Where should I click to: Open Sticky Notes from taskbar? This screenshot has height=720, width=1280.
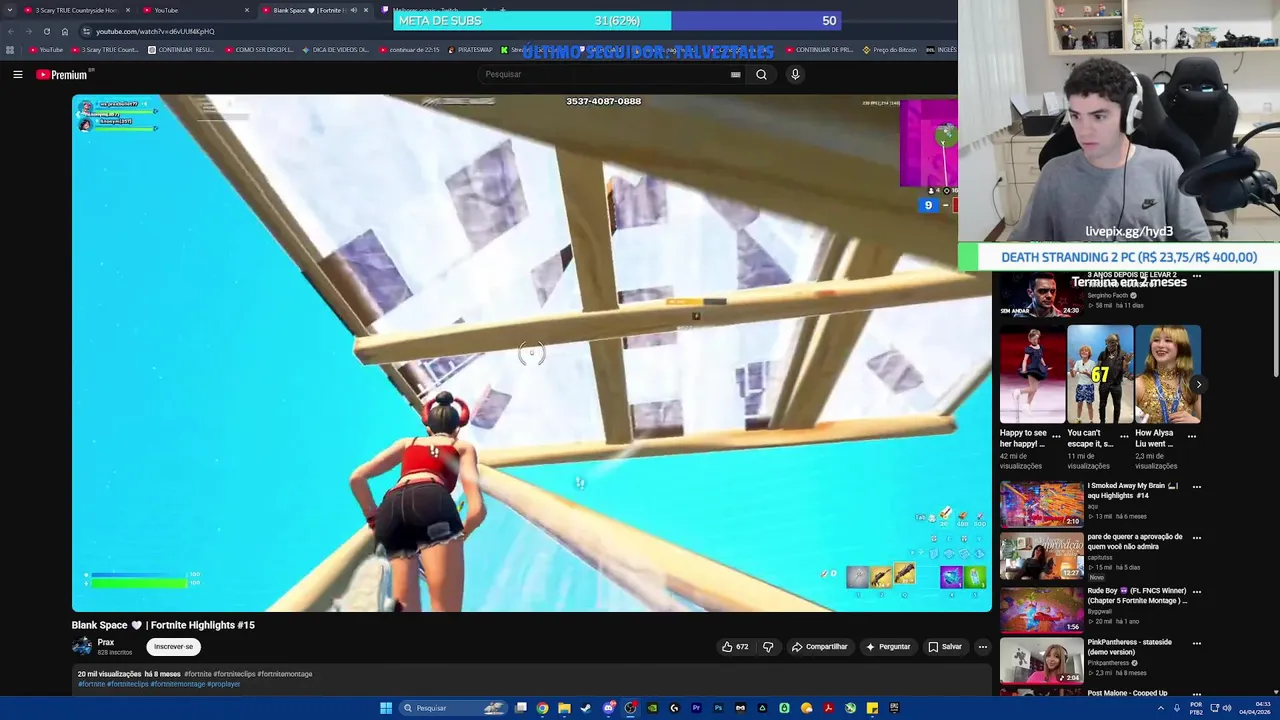coord(872,708)
